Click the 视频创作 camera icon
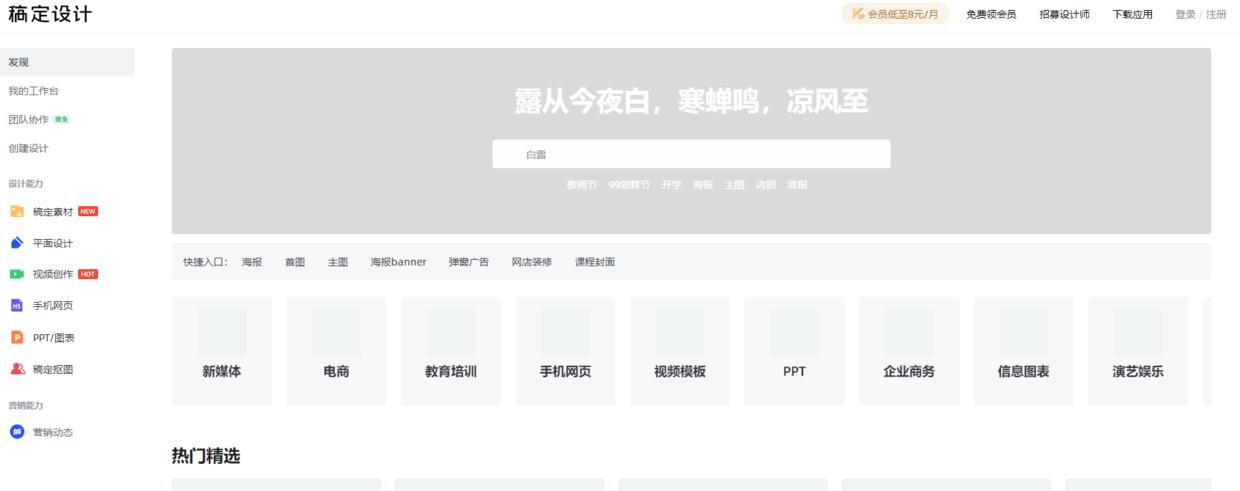The width and height of the screenshot is (1240, 491). tap(16, 274)
